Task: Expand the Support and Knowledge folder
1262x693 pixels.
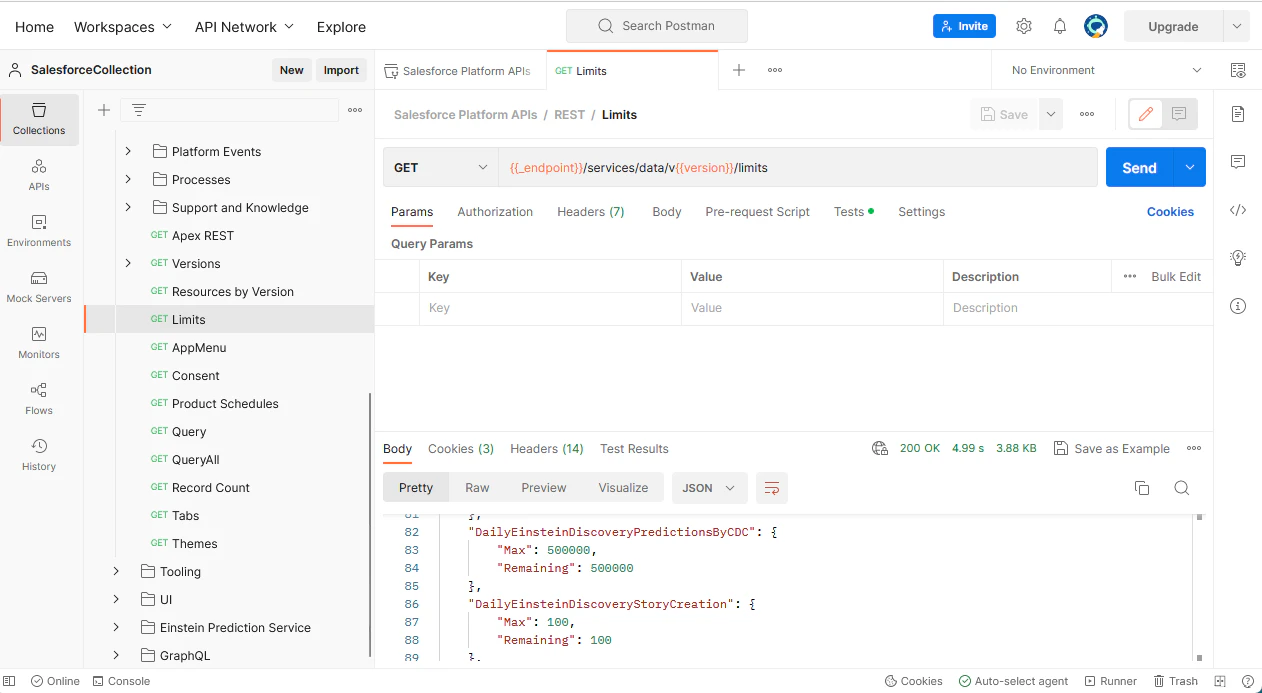Action: click(x=128, y=208)
